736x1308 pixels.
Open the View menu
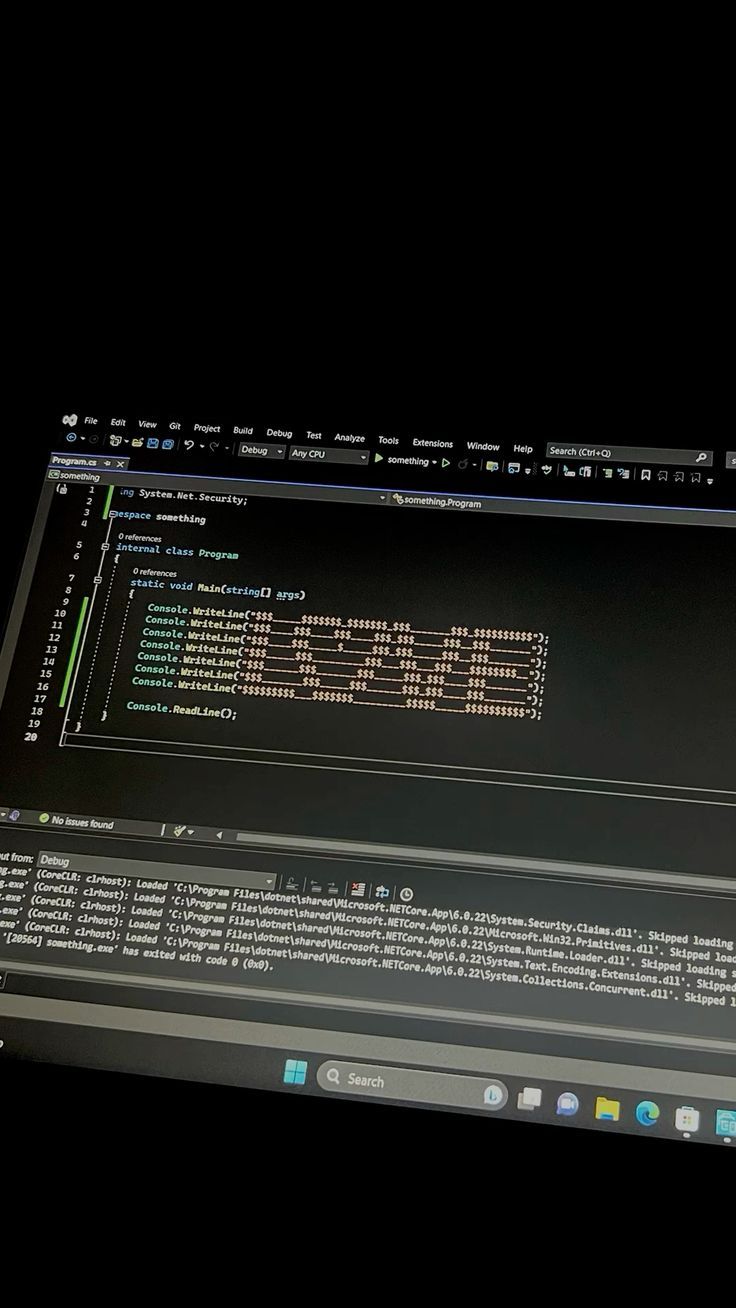pos(147,424)
